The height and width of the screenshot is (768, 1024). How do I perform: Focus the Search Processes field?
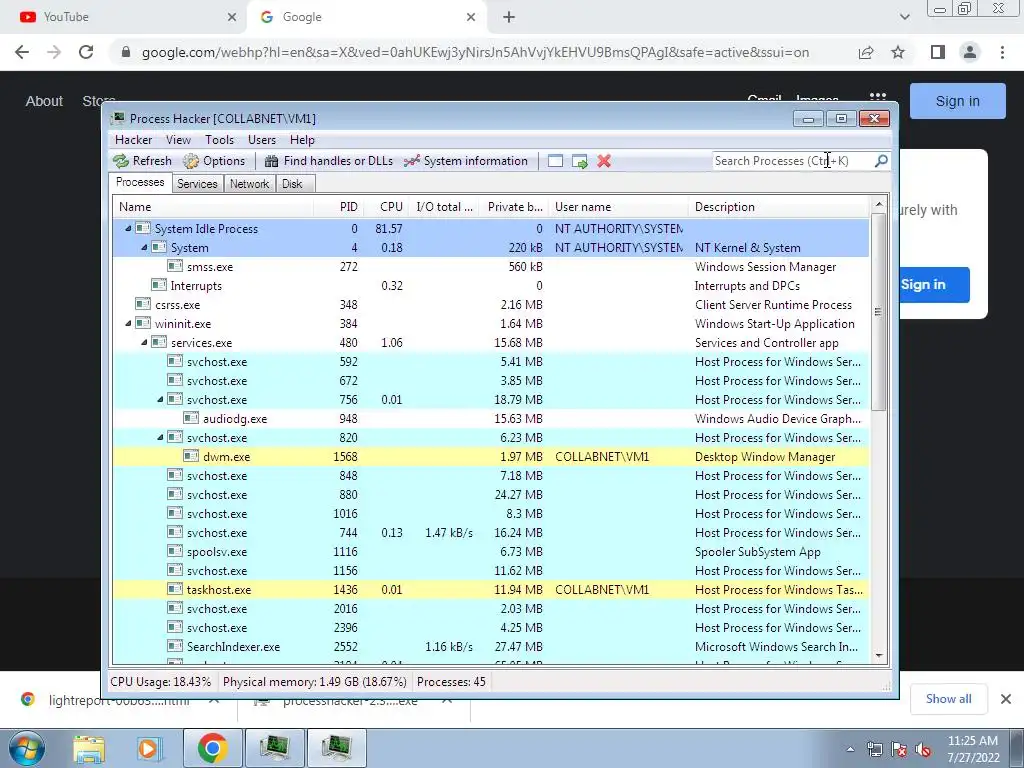coord(793,161)
